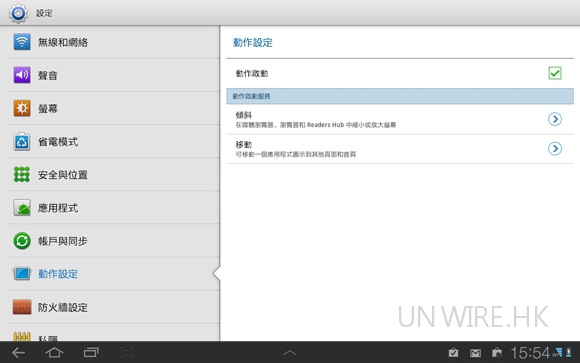Go to home screen via home icon

coord(54,353)
